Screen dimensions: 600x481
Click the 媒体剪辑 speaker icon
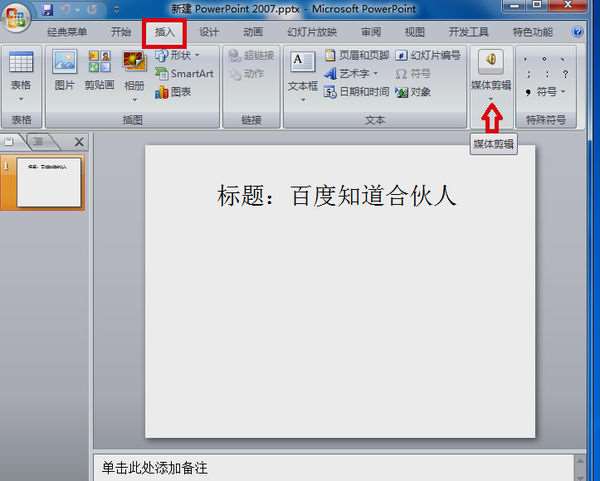pos(491,61)
